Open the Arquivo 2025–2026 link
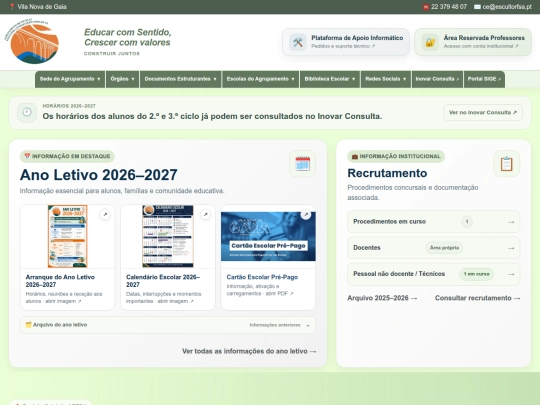540x405 pixels. pos(382,298)
